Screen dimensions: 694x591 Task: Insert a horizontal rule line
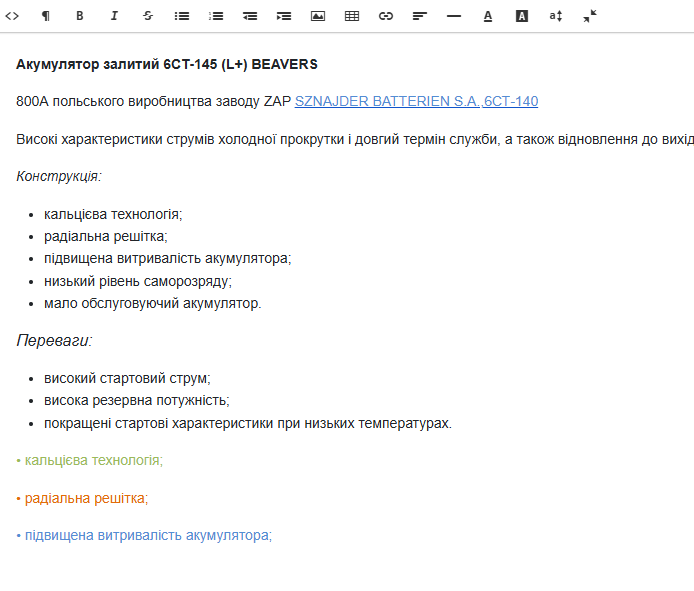pyautogui.click(x=454, y=16)
